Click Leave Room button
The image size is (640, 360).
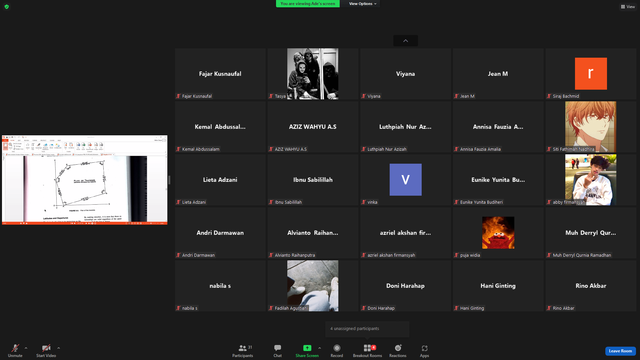point(620,351)
